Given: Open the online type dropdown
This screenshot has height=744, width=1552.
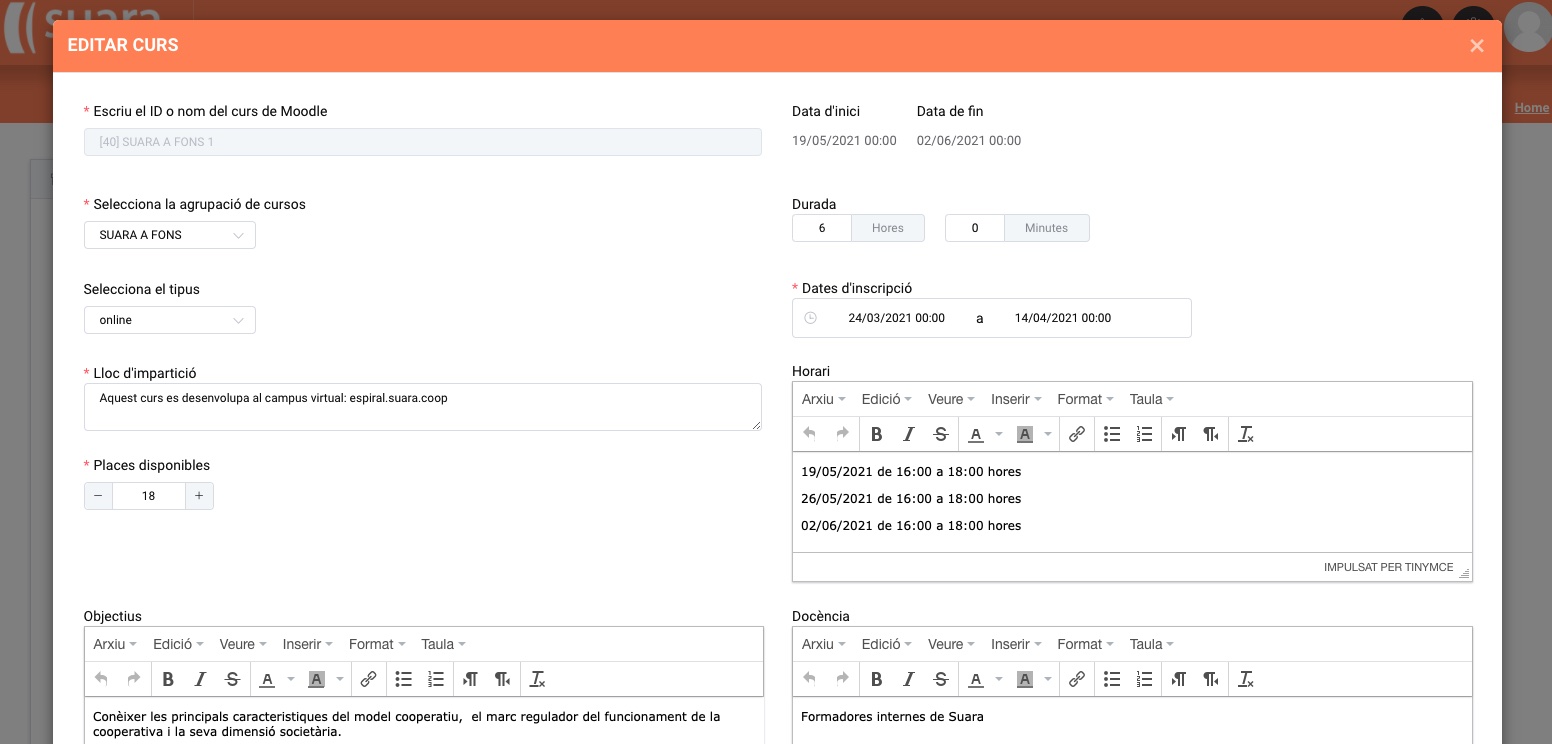Looking at the screenshot, I should 170,320.
